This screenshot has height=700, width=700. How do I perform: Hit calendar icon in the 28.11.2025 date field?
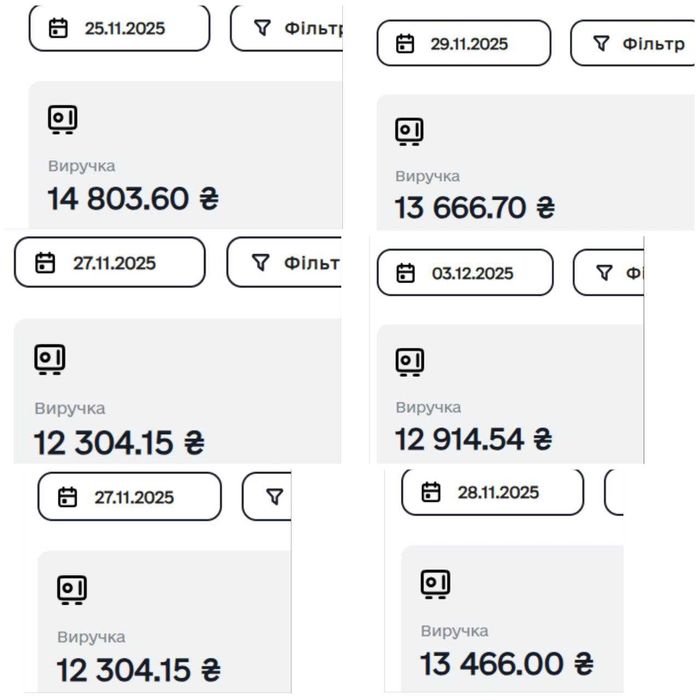point(431,492)
